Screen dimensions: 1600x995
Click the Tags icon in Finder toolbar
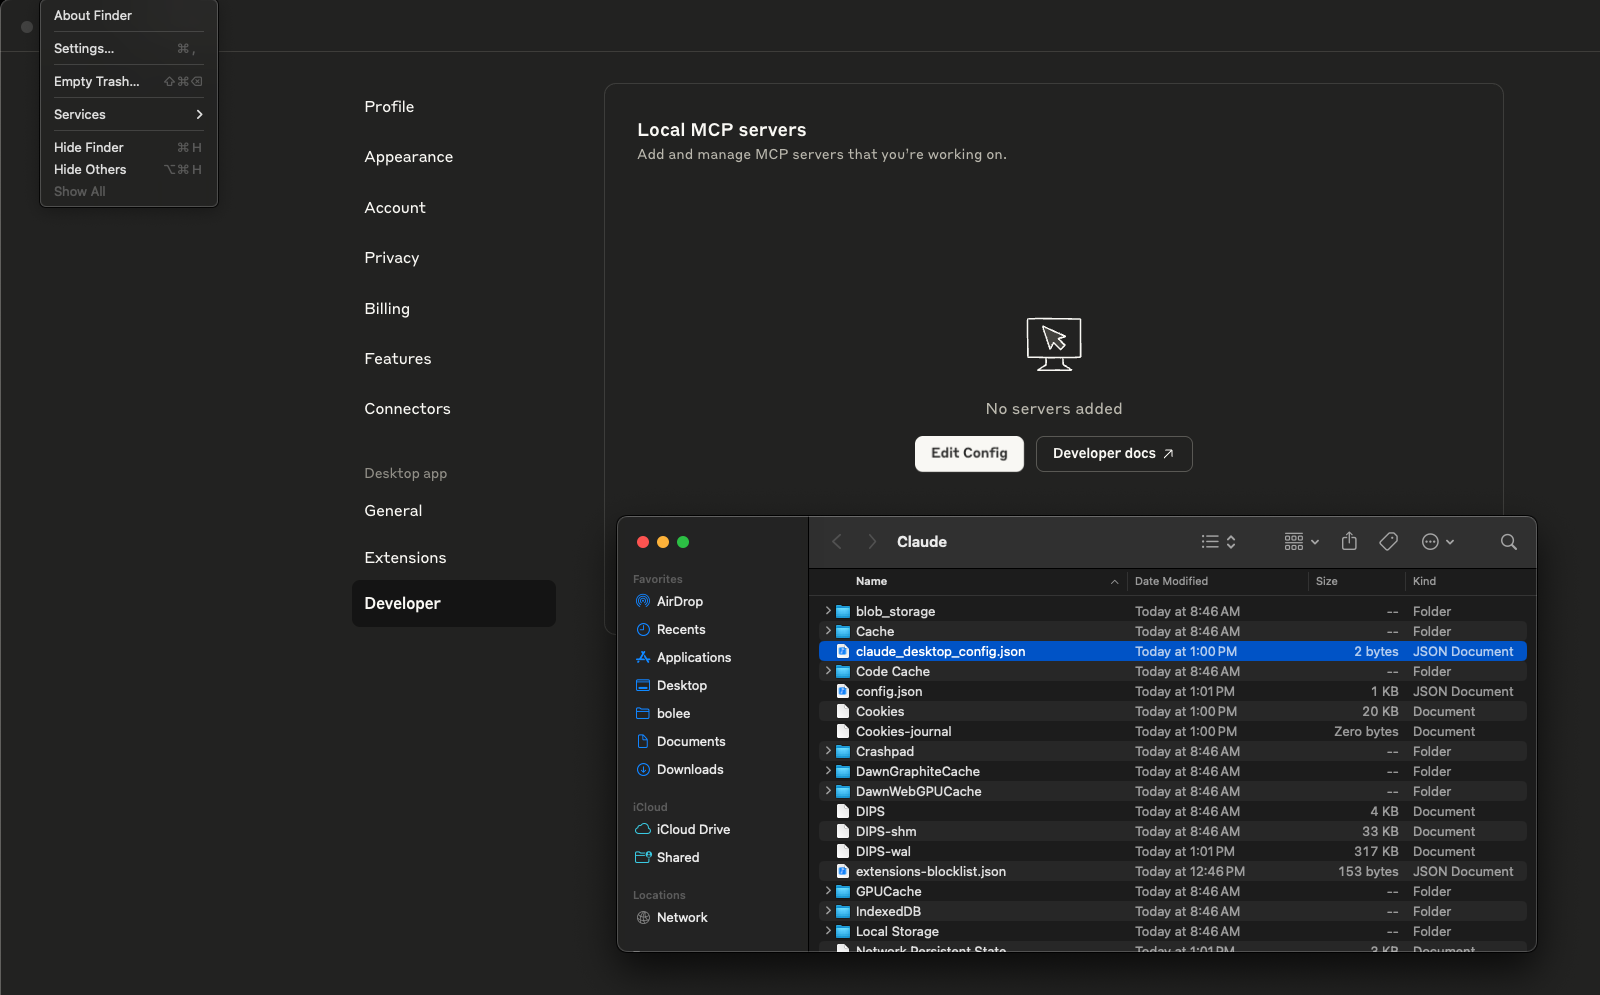tap(1389, 542)
